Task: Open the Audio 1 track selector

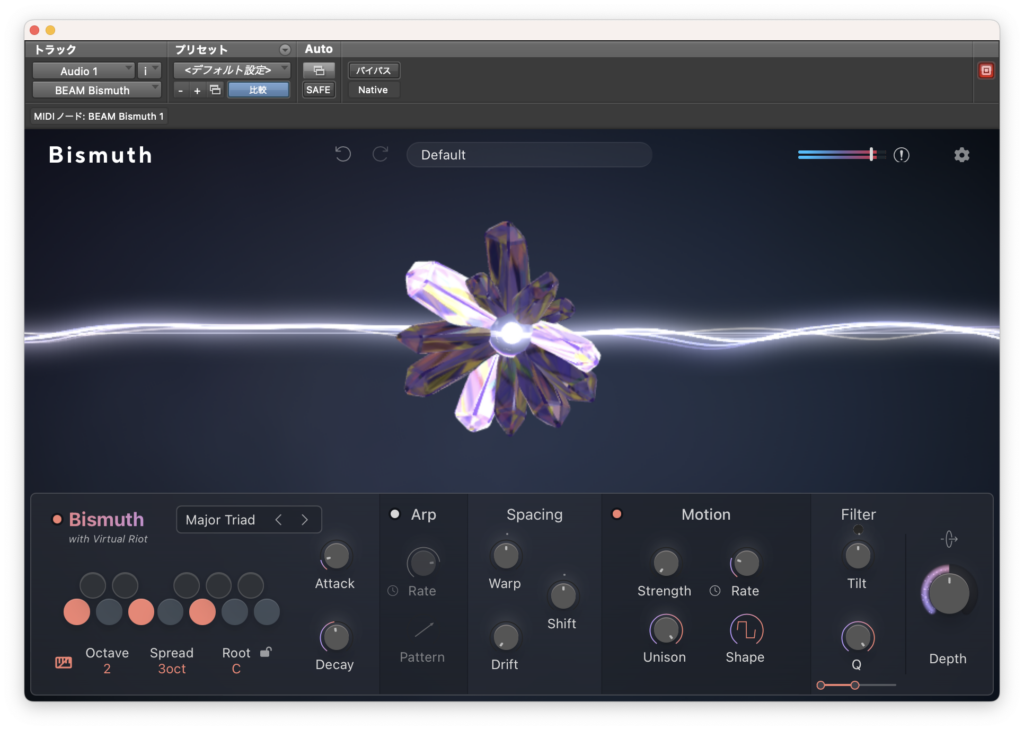Action: point(84,71)
